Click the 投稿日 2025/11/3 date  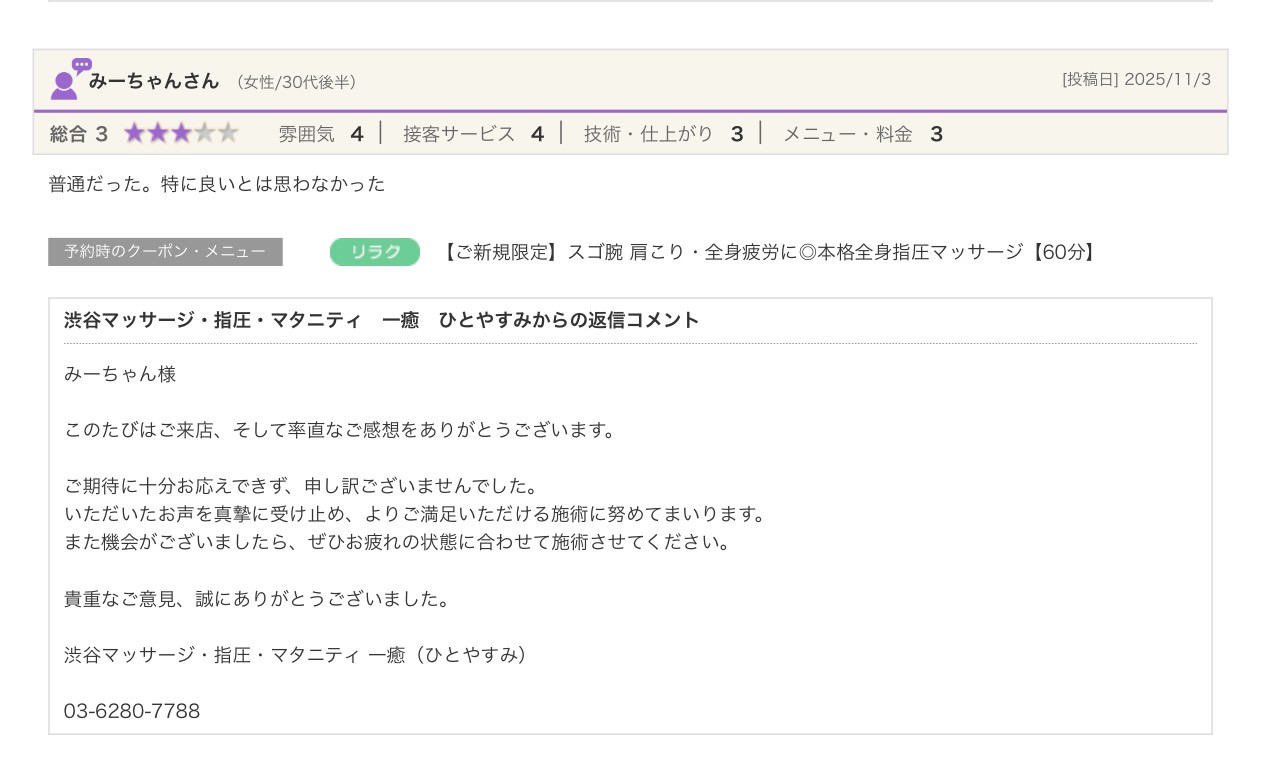[1136, 80]
